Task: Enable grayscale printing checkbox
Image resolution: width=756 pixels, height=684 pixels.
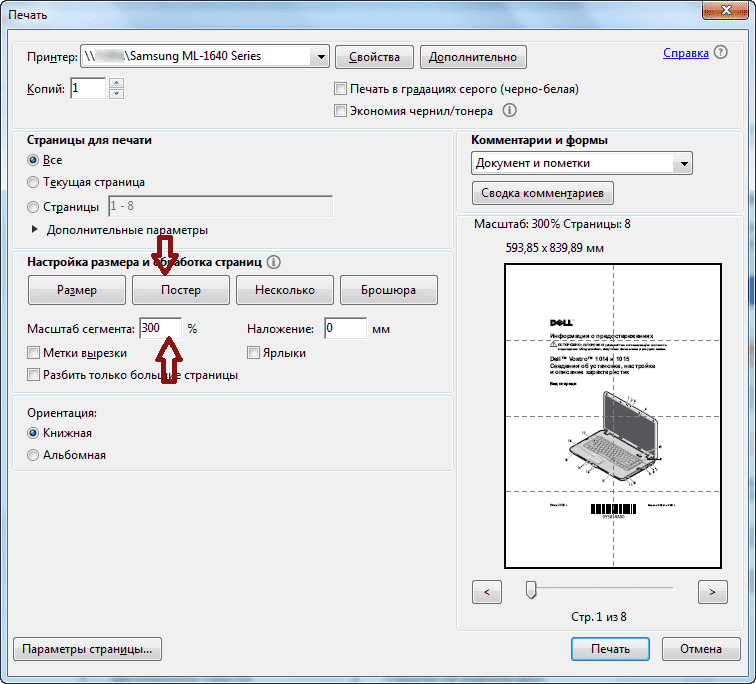Action: click(x=341, y=89)
